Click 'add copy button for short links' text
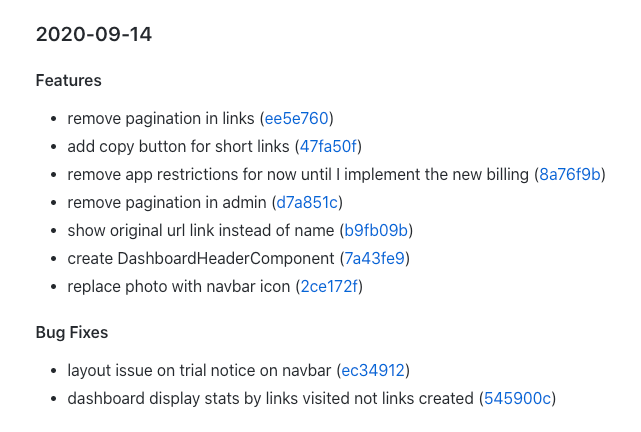 click(178, 146)
